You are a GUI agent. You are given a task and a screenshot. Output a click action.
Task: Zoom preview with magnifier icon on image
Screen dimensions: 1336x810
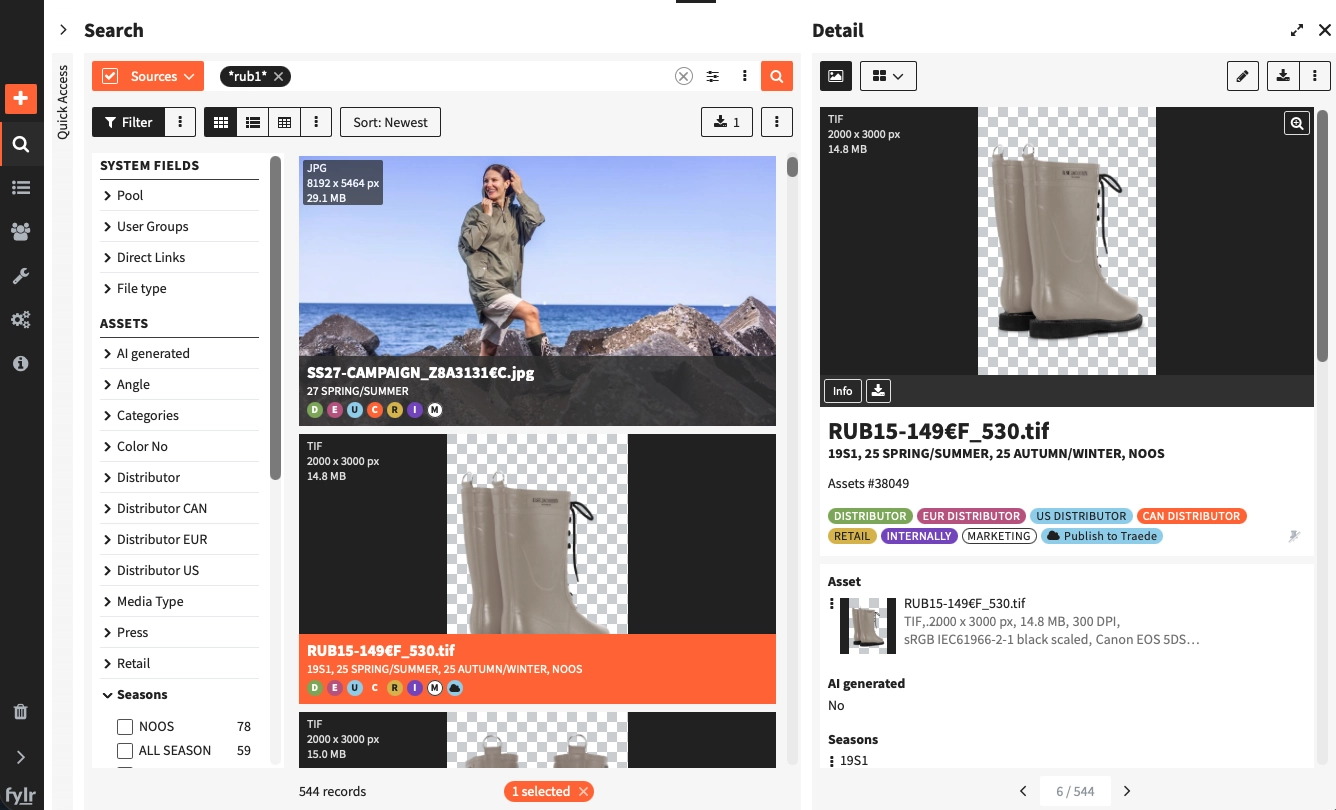pos(1297,123)
